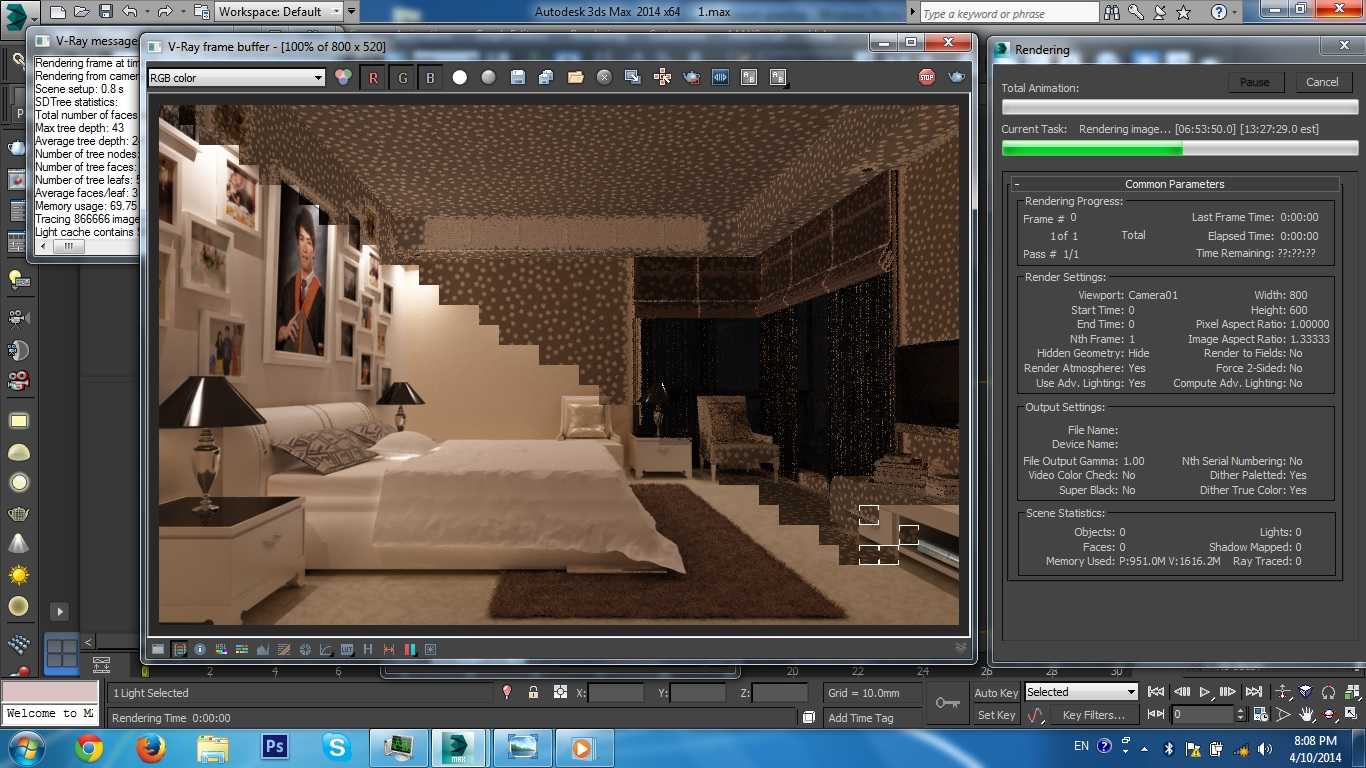The image size is (1366, 768).
Task: Open Selected key filter dropdown
Action: pos(1082,692)
